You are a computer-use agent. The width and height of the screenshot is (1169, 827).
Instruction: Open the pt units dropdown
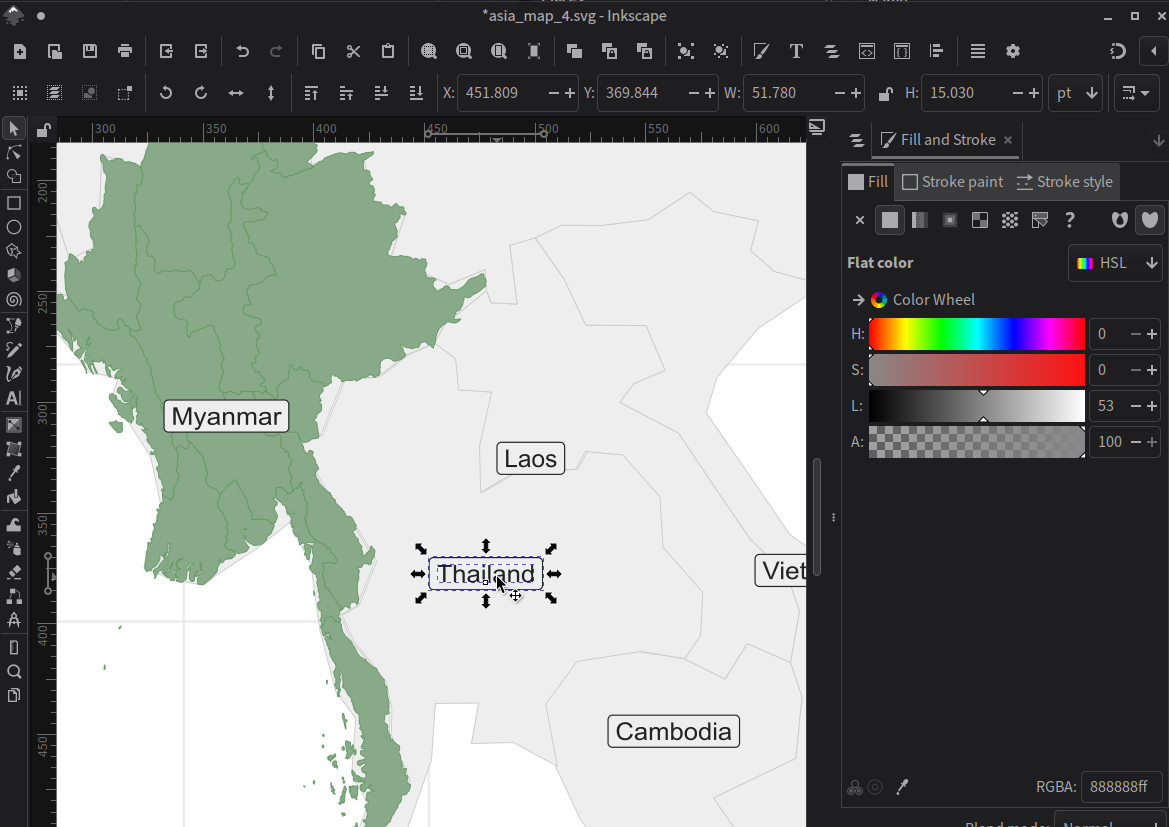tap(1075, 92)
